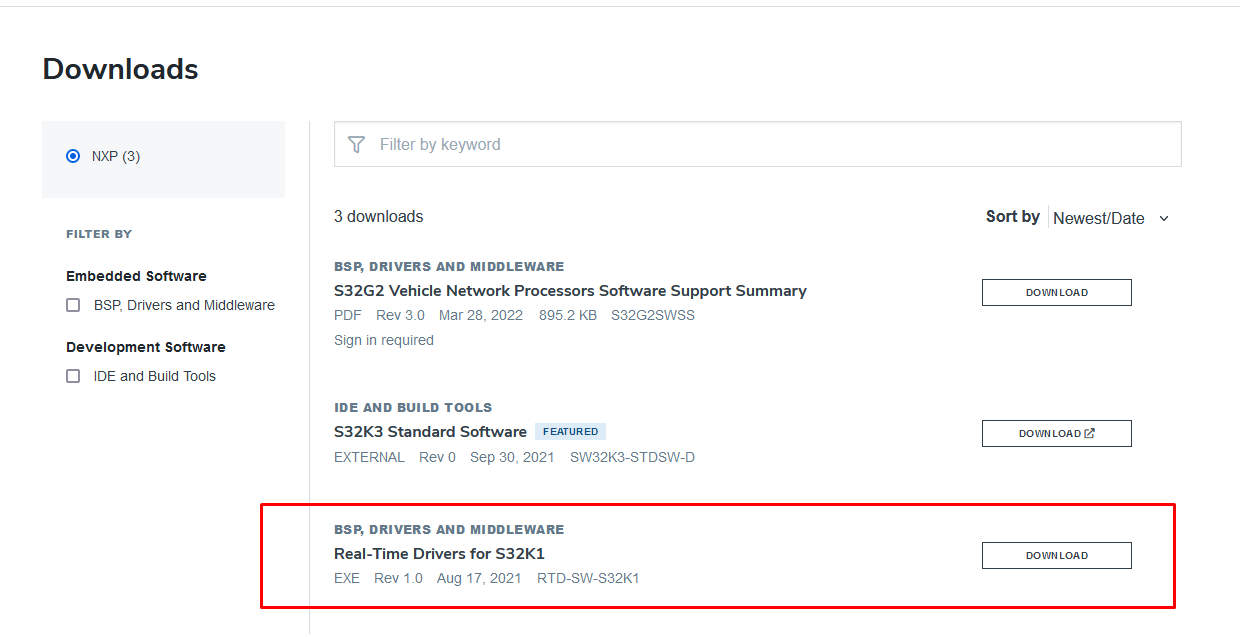Click the Downloads page heading

coord(120,69)
